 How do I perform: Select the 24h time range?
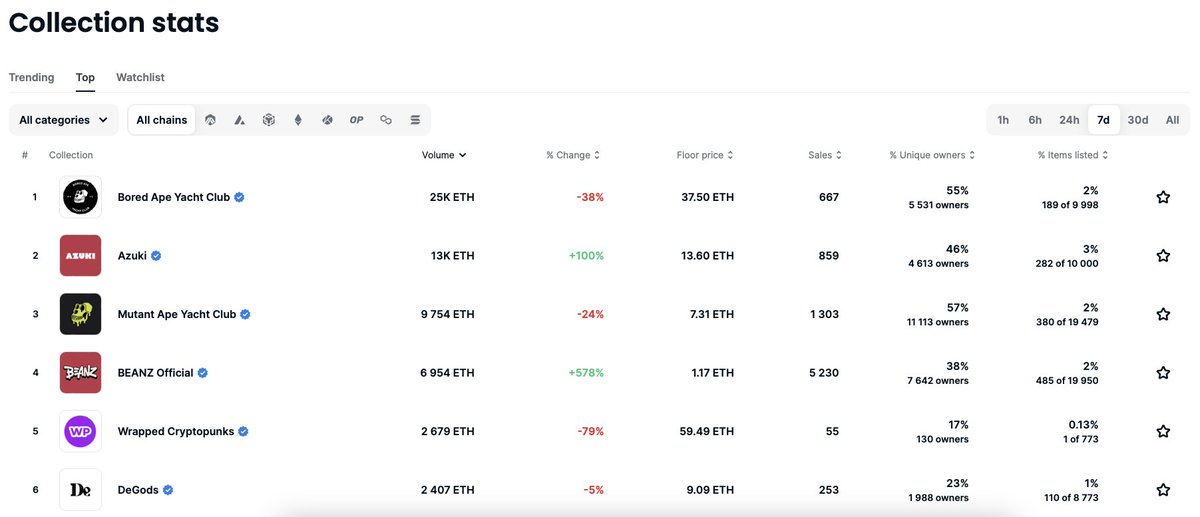point(1069,120)
